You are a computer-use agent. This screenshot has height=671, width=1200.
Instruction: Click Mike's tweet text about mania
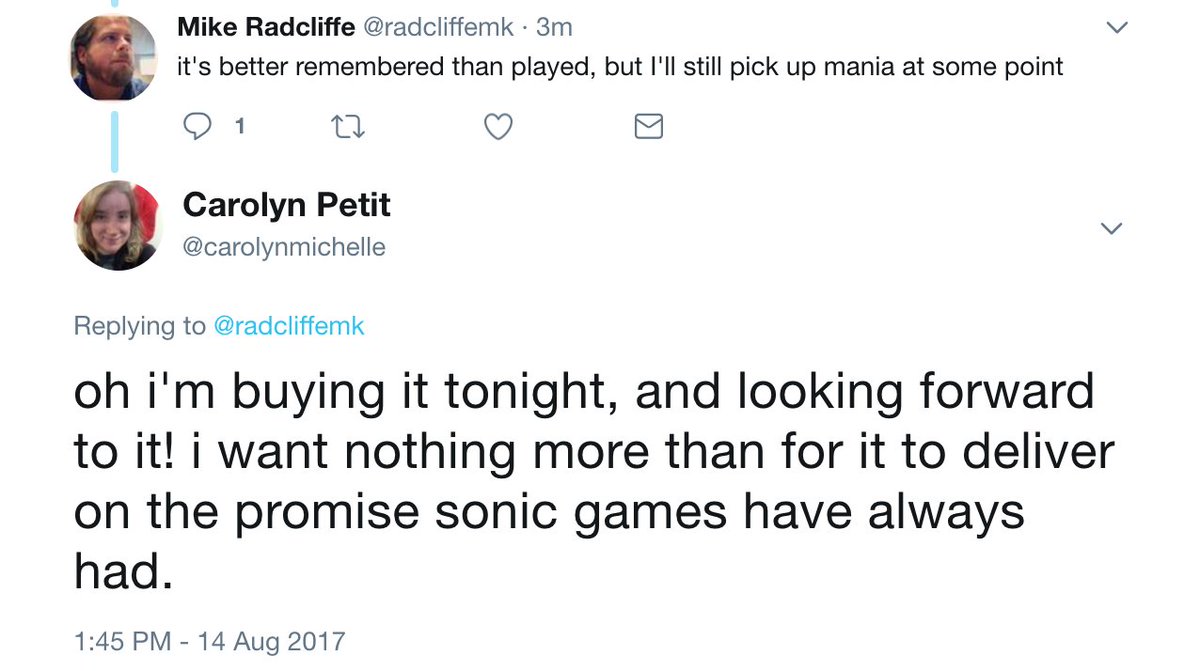(x=620, y=69)
